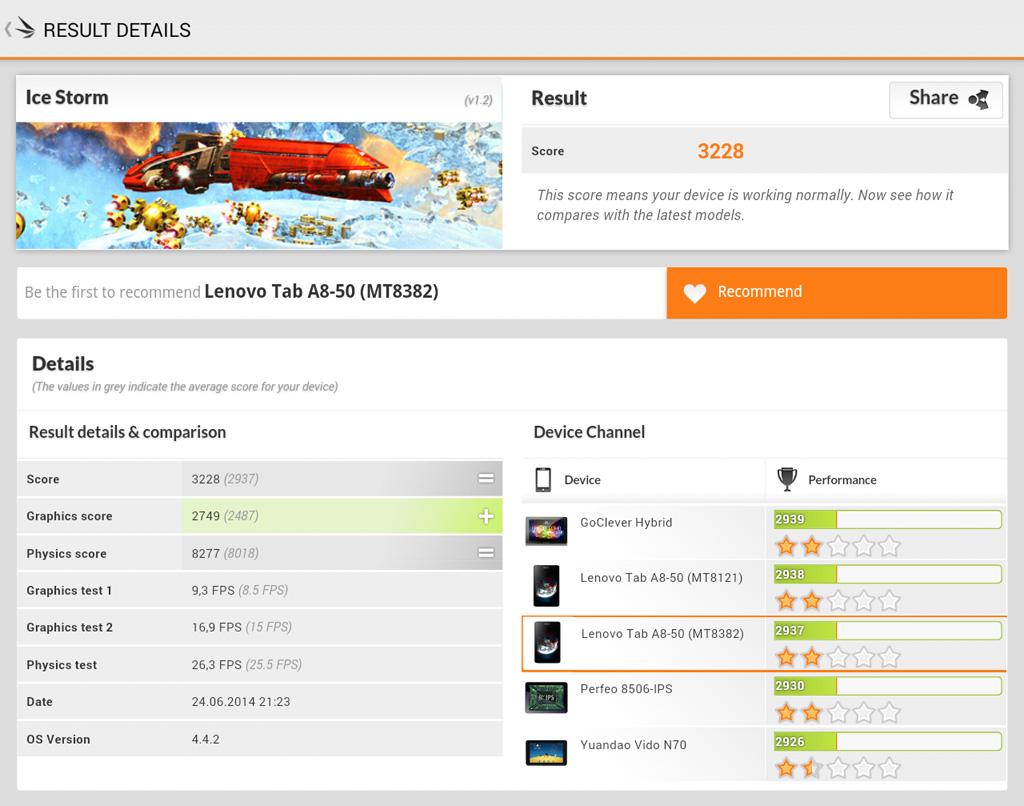Click Perfeo 8506-IPS star rating

(x=838, y=713)
